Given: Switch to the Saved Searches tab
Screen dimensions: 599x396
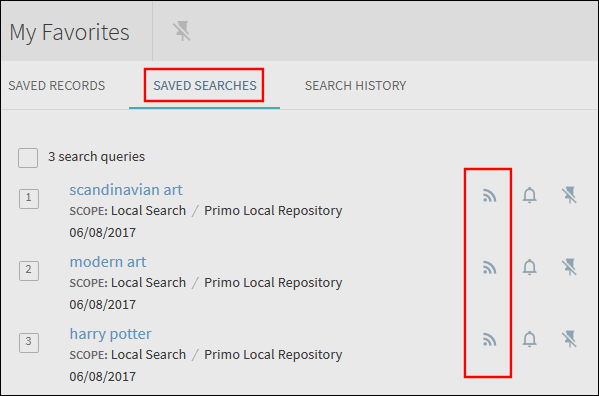Looking at the screenshot, I should (x=205, y=86).
